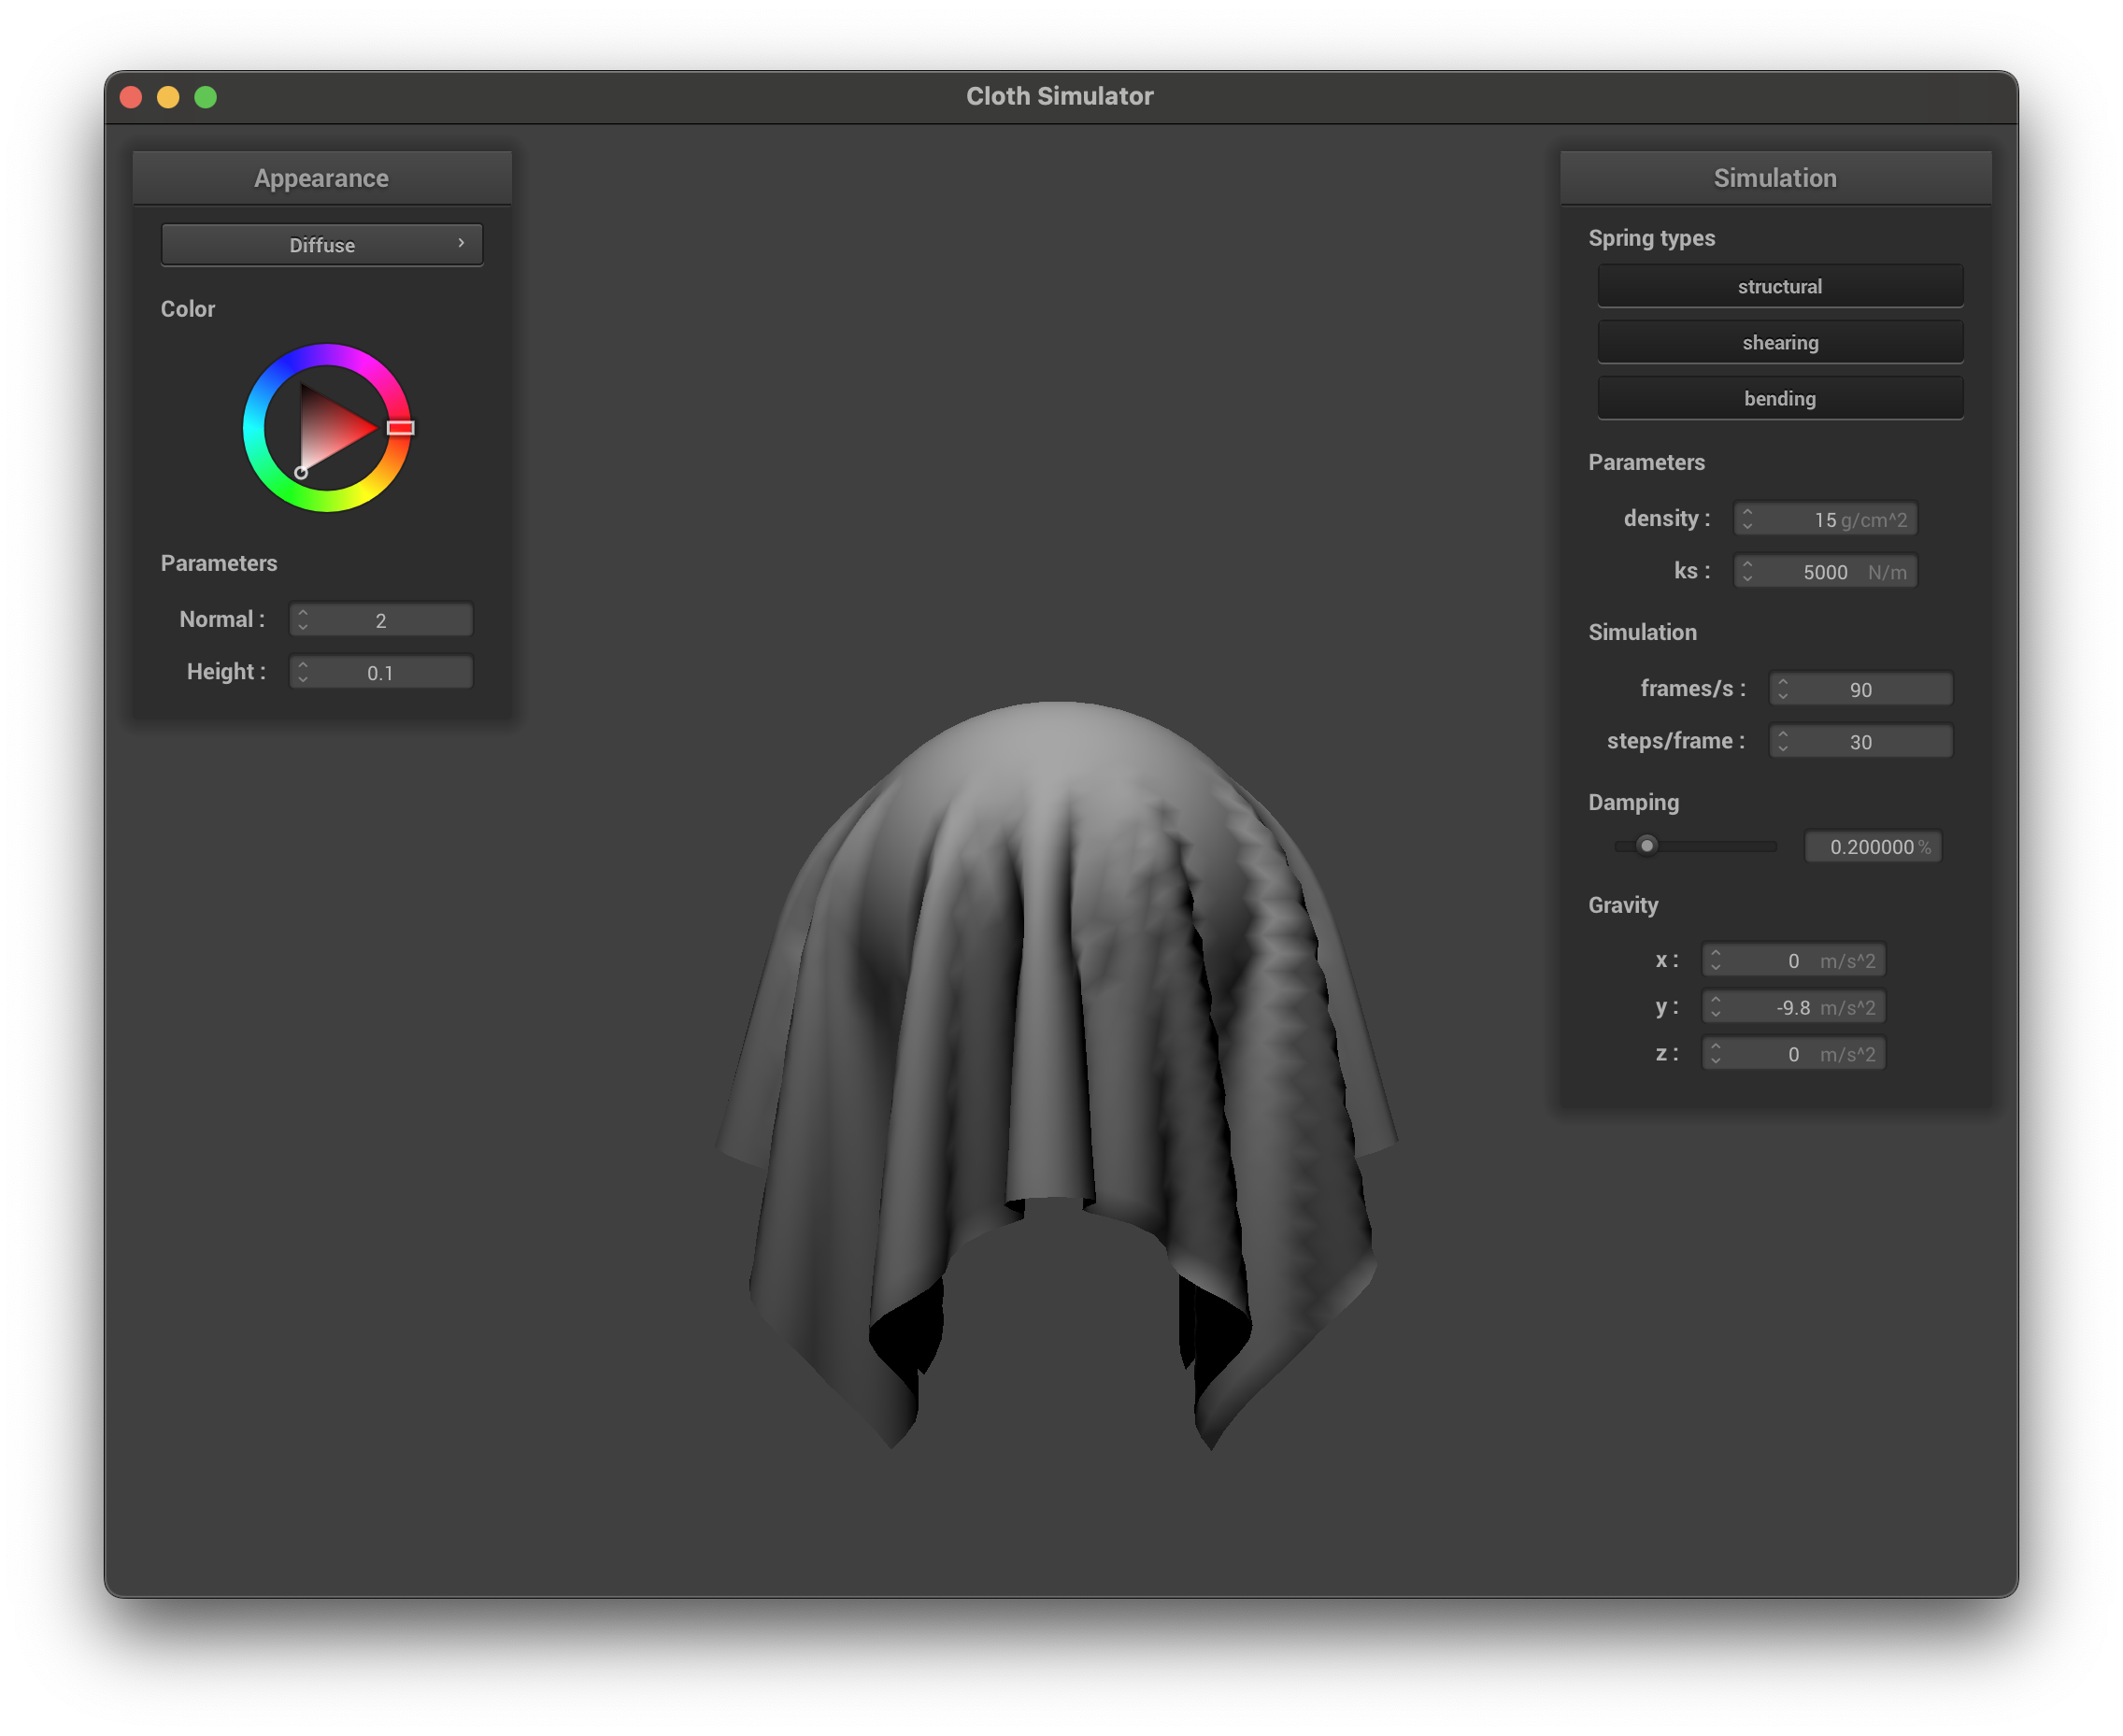Decrease the Height parameter value
This screenshot has width=2123, height=1736.
301,678
